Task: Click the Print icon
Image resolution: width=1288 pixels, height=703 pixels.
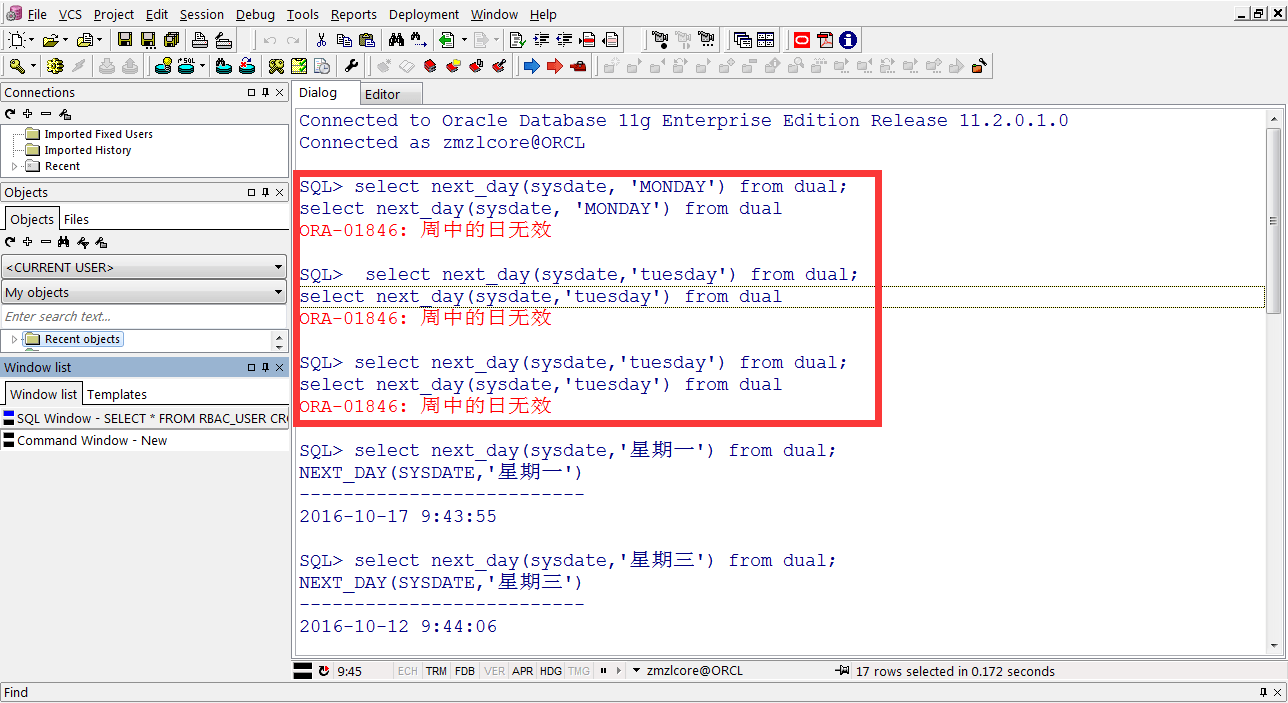Action: point(200,40)
